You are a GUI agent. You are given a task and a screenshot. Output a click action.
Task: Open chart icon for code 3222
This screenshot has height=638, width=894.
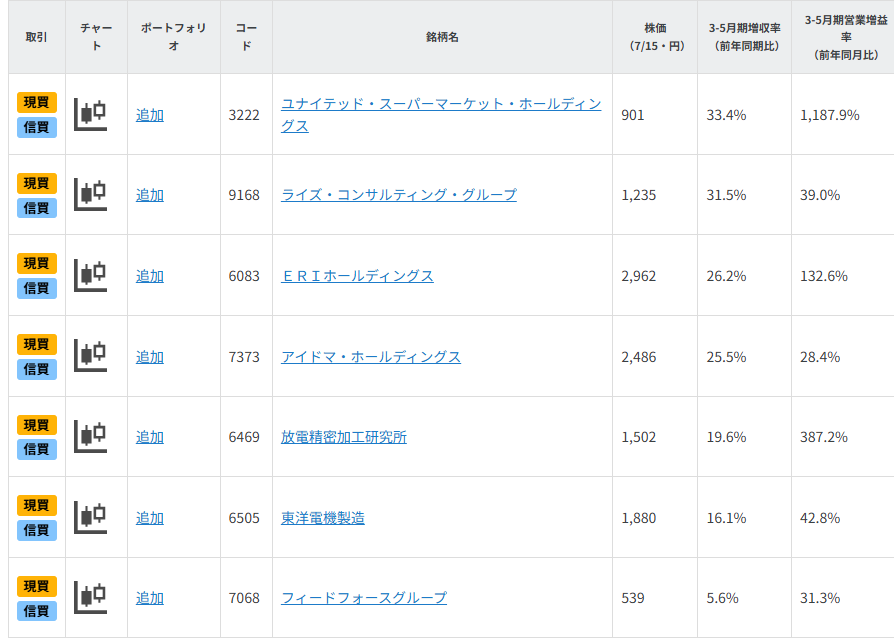pyautogui.click(x=91, y=114)
